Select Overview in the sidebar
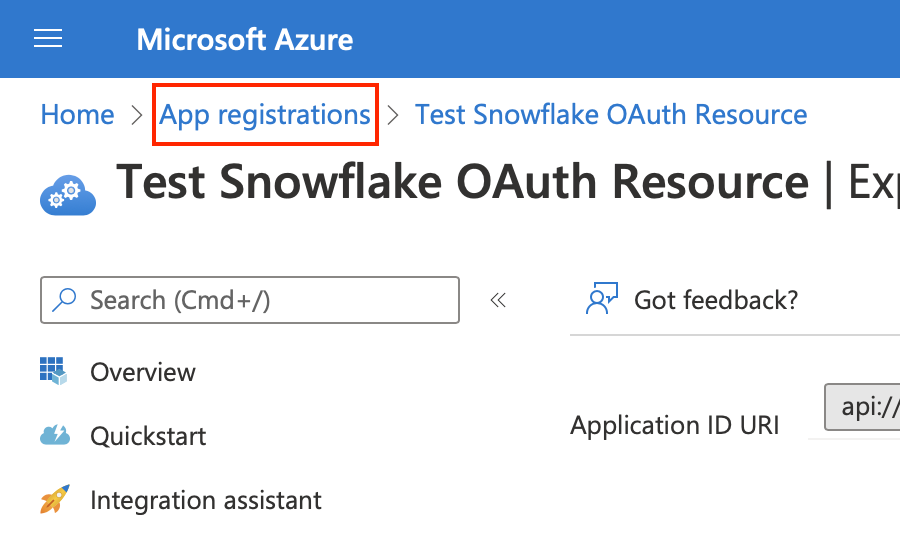900x546 pixels. [143, 372]
